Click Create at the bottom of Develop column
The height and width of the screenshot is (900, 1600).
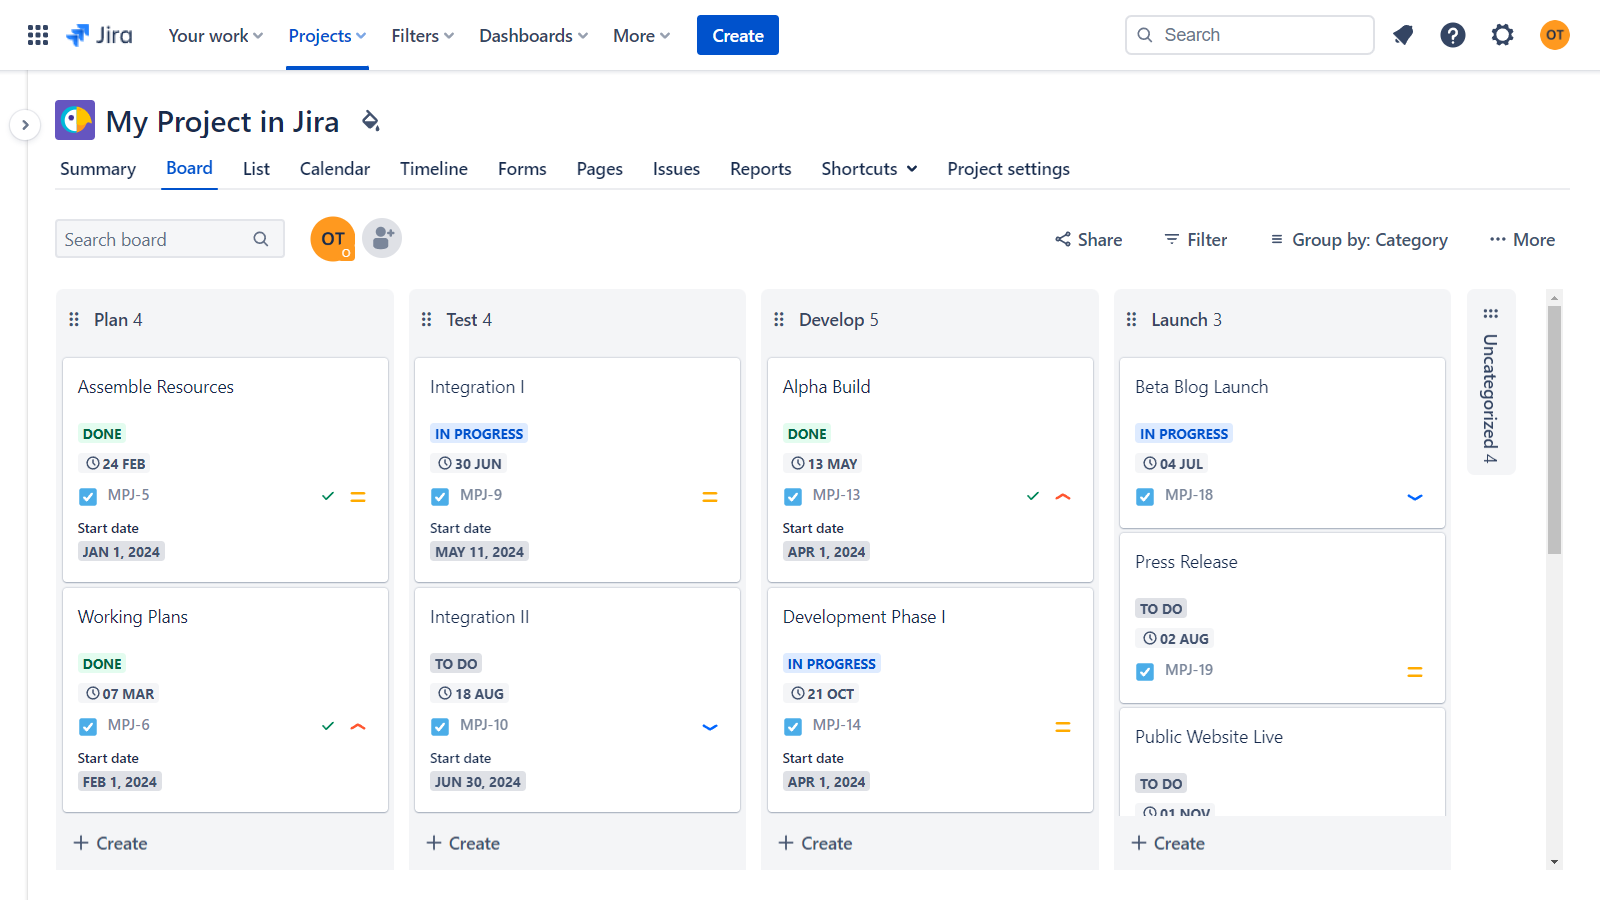click(x=815, y=843)
